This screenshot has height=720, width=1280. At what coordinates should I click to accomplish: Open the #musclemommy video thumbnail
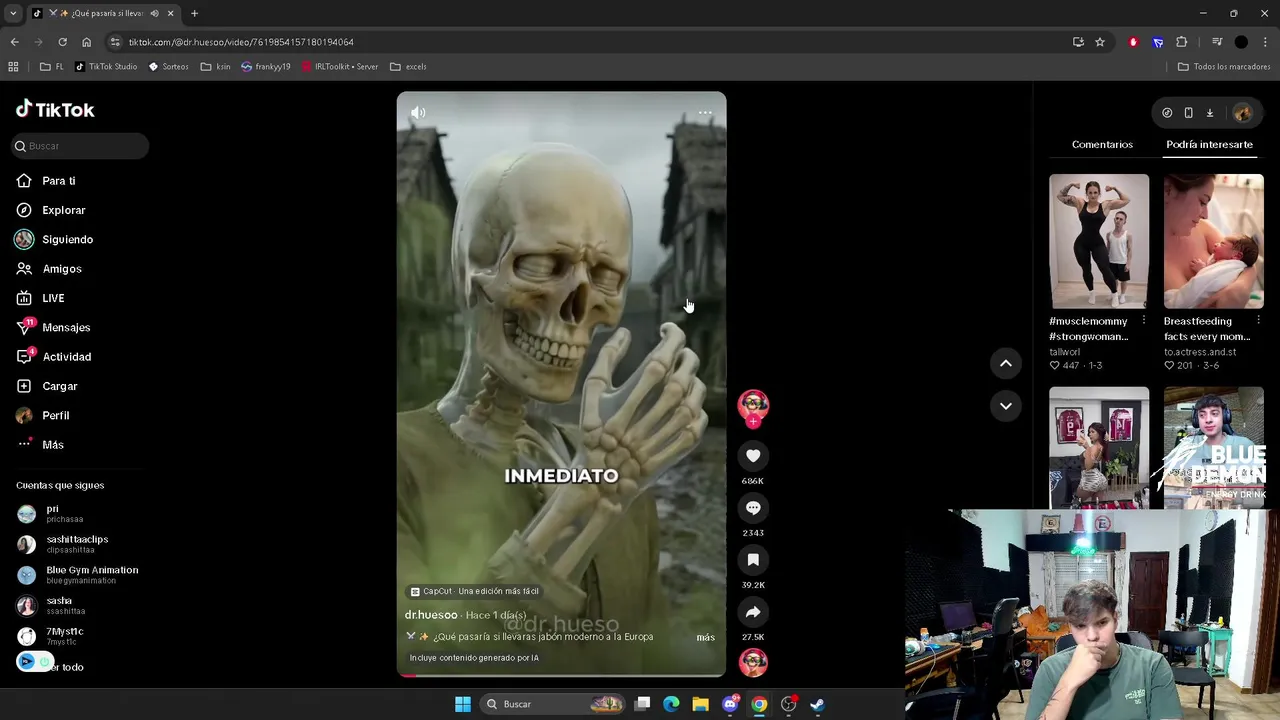(x=1099, y=241)
